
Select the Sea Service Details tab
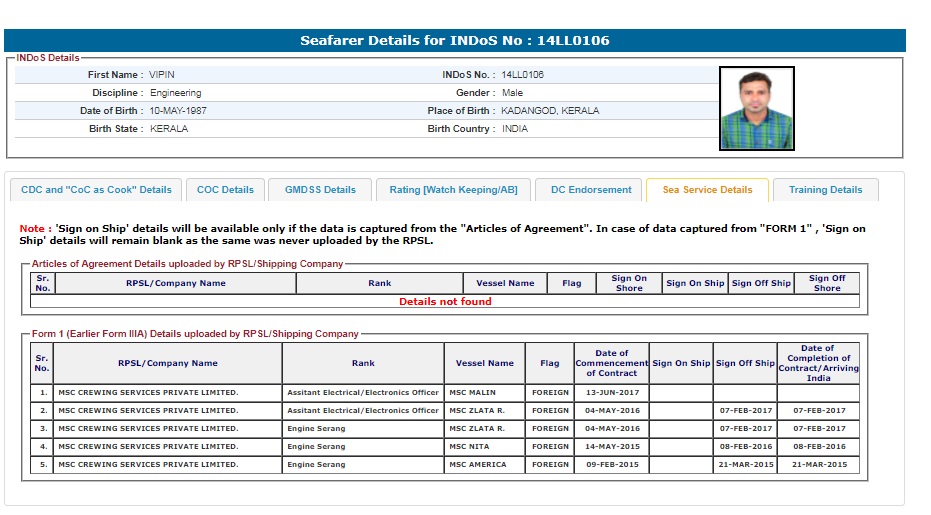pos(707,190)
